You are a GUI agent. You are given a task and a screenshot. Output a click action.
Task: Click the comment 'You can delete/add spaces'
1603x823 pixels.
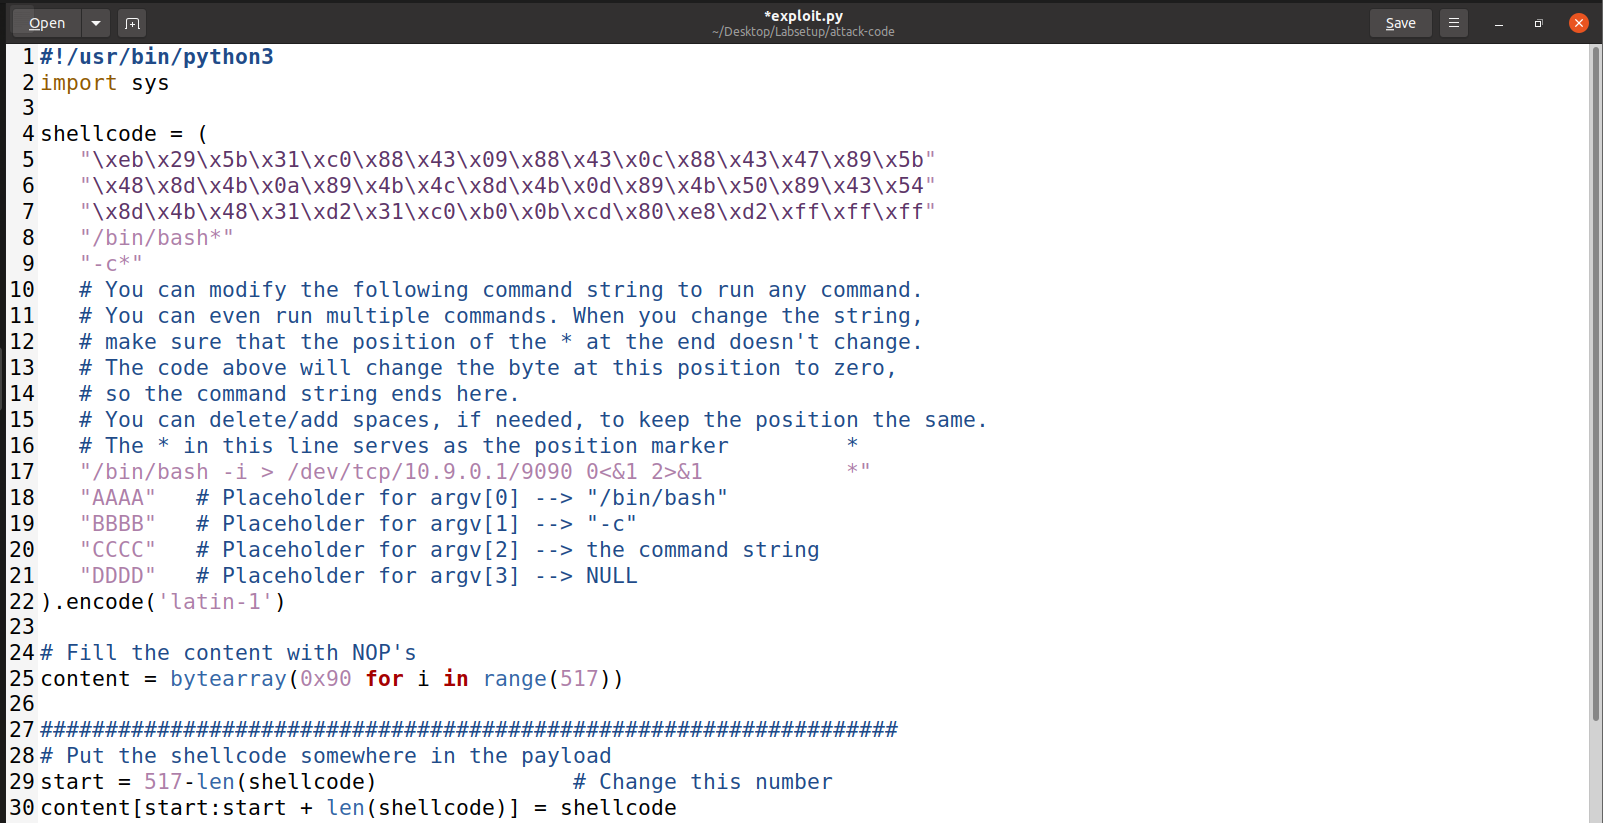(x=534, y=420)
